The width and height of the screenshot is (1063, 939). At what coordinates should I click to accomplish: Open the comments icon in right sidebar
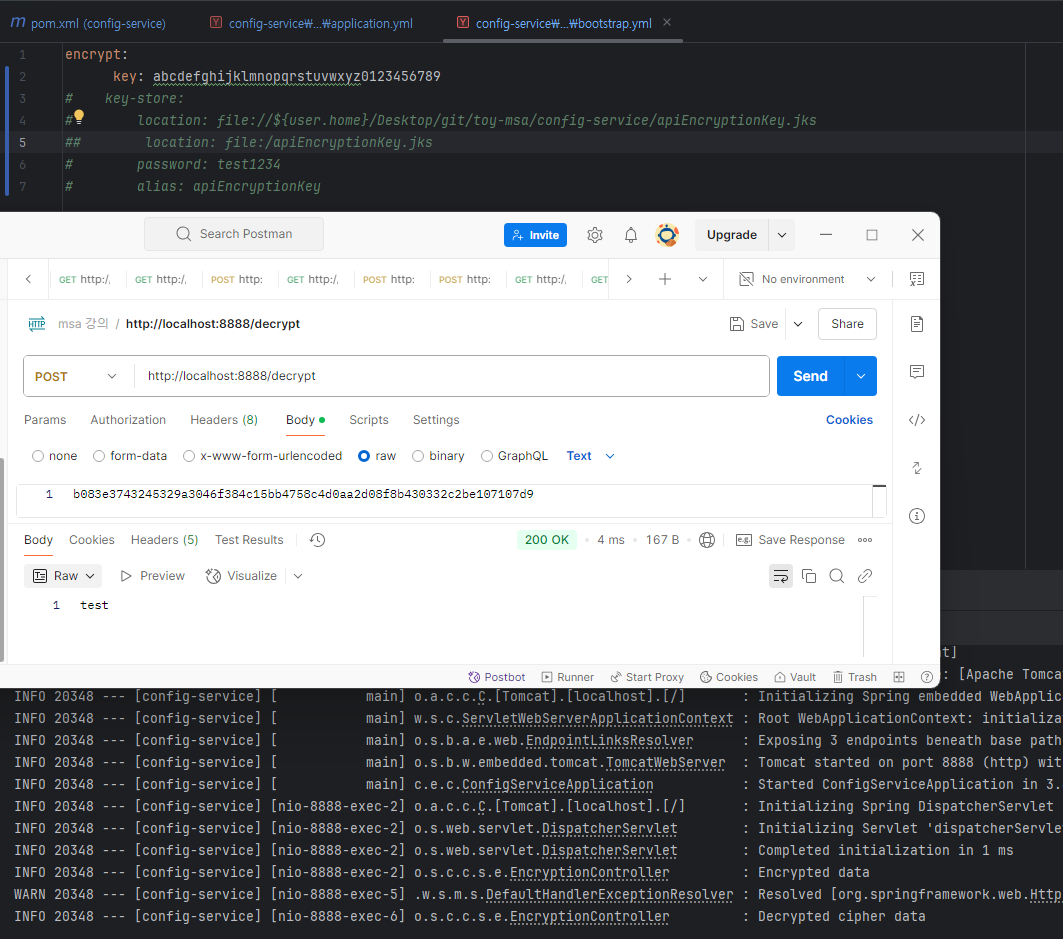(x=917, y=372)
